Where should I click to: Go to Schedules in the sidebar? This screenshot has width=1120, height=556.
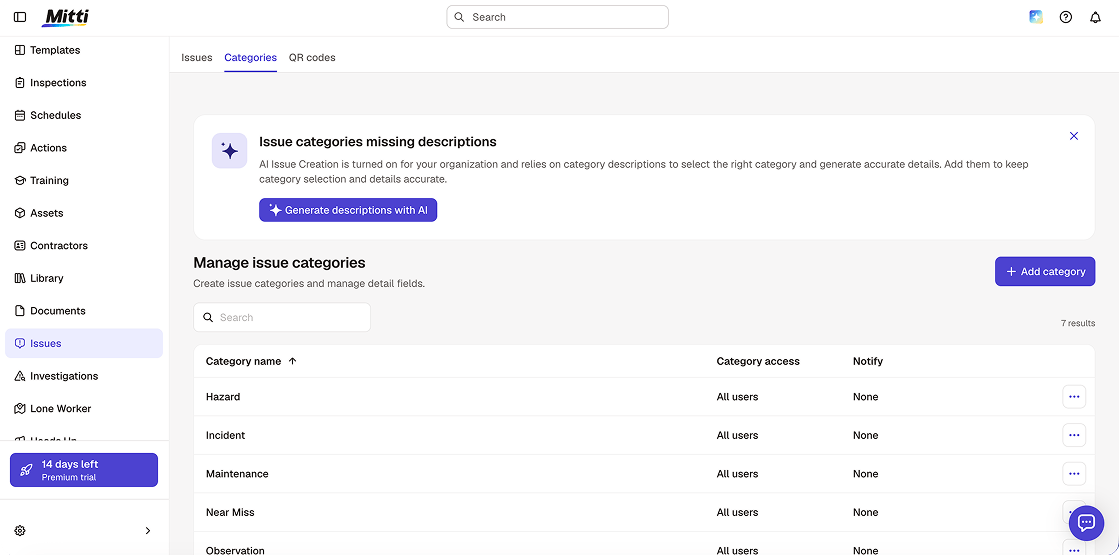pos(84,115)
